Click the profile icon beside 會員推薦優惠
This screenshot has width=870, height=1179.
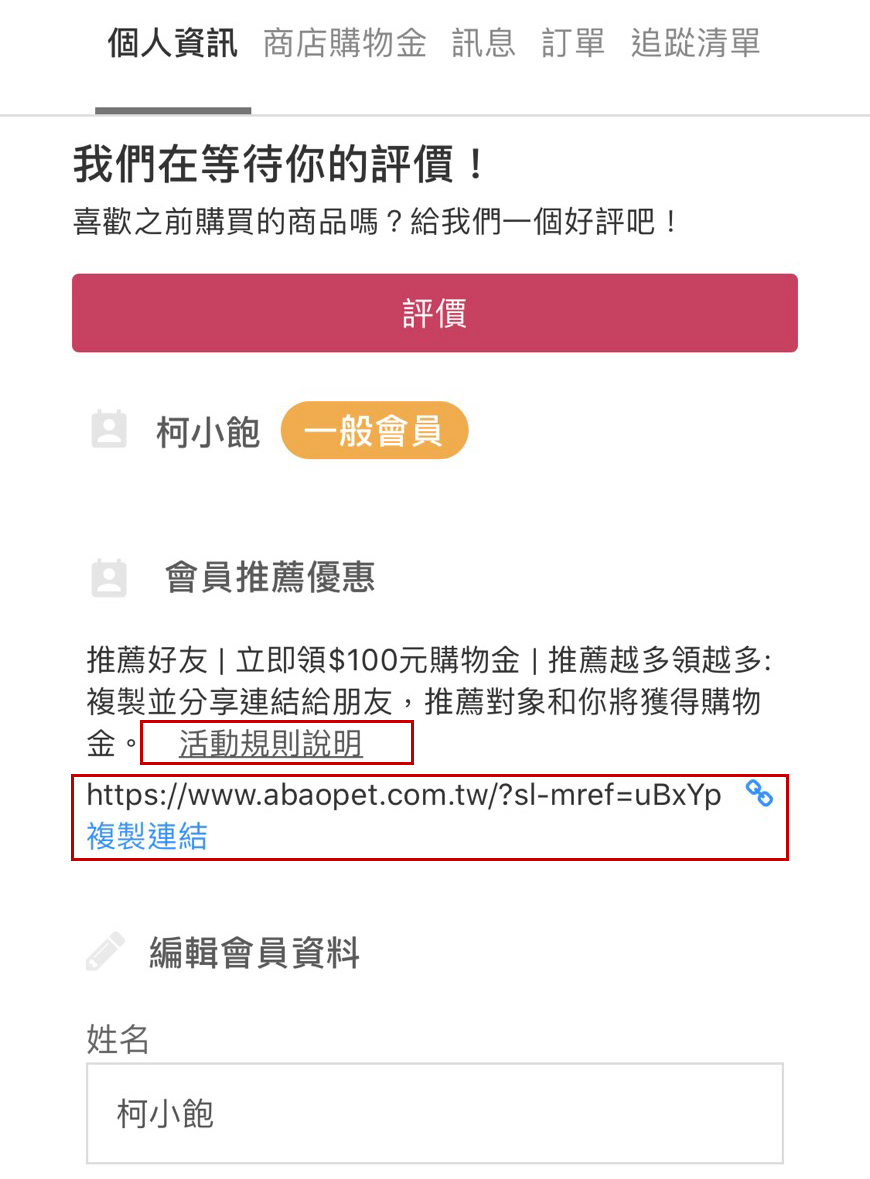click(x=109, y=577)
